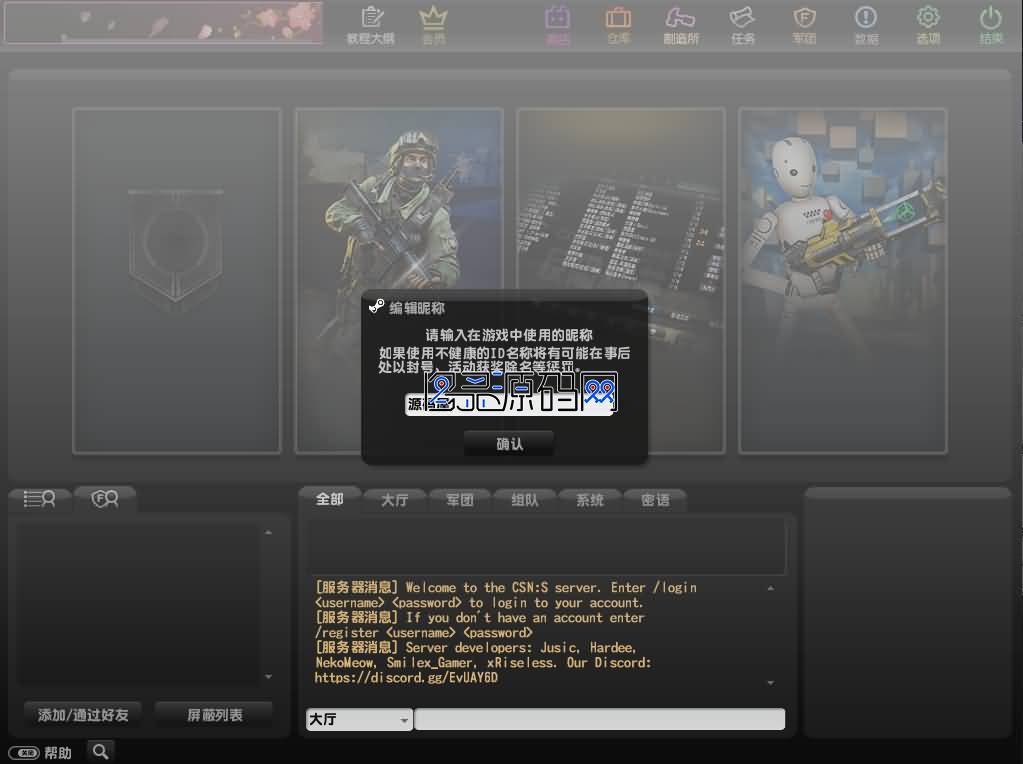Screen dimensions: 1023x764
Task: Open the clan (军团) shield icon in top bar
Action: 804,25
